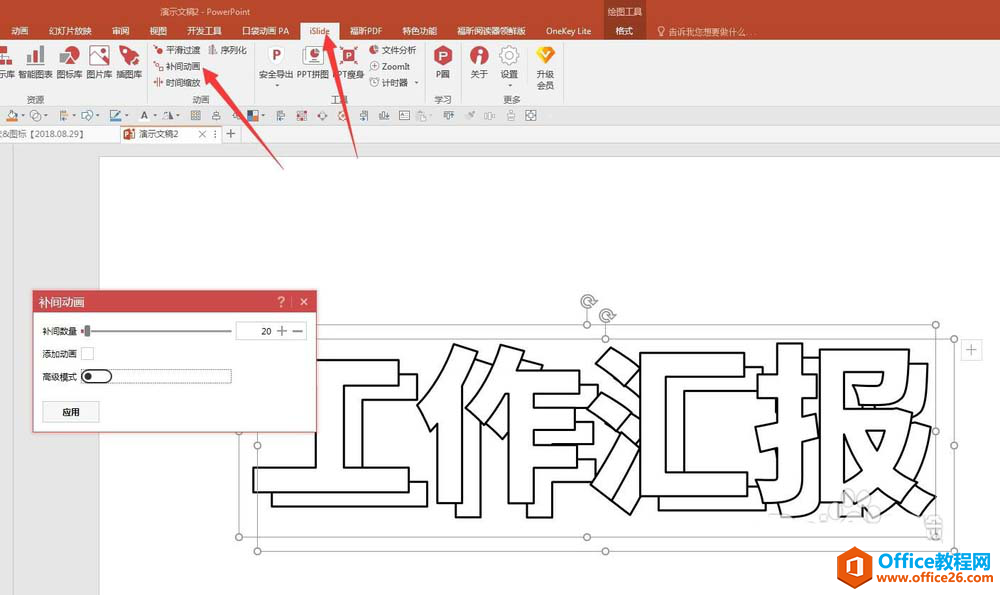Open the P圈 learning icon

click(442, 61)
